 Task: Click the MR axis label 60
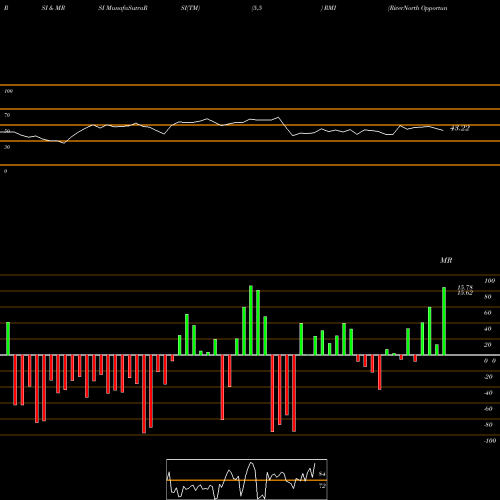(x=488, y=313)
